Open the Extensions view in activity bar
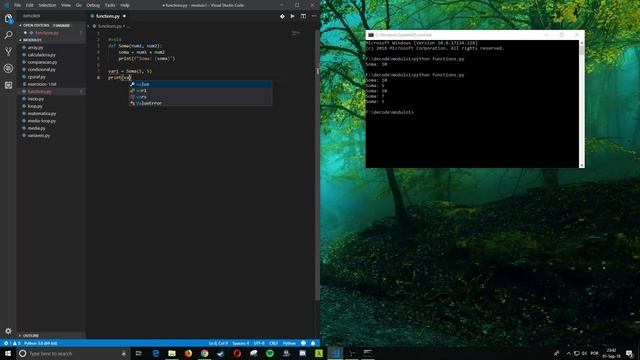 pos(8,85)
